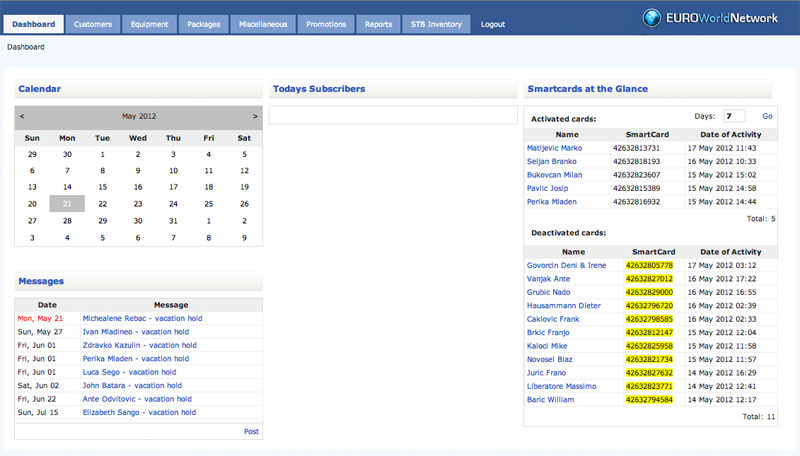Viewport: 800px width, 456px height.
Task: Open customer Grubic Nado
Action: pyautogui.click(x=548, y=292)
